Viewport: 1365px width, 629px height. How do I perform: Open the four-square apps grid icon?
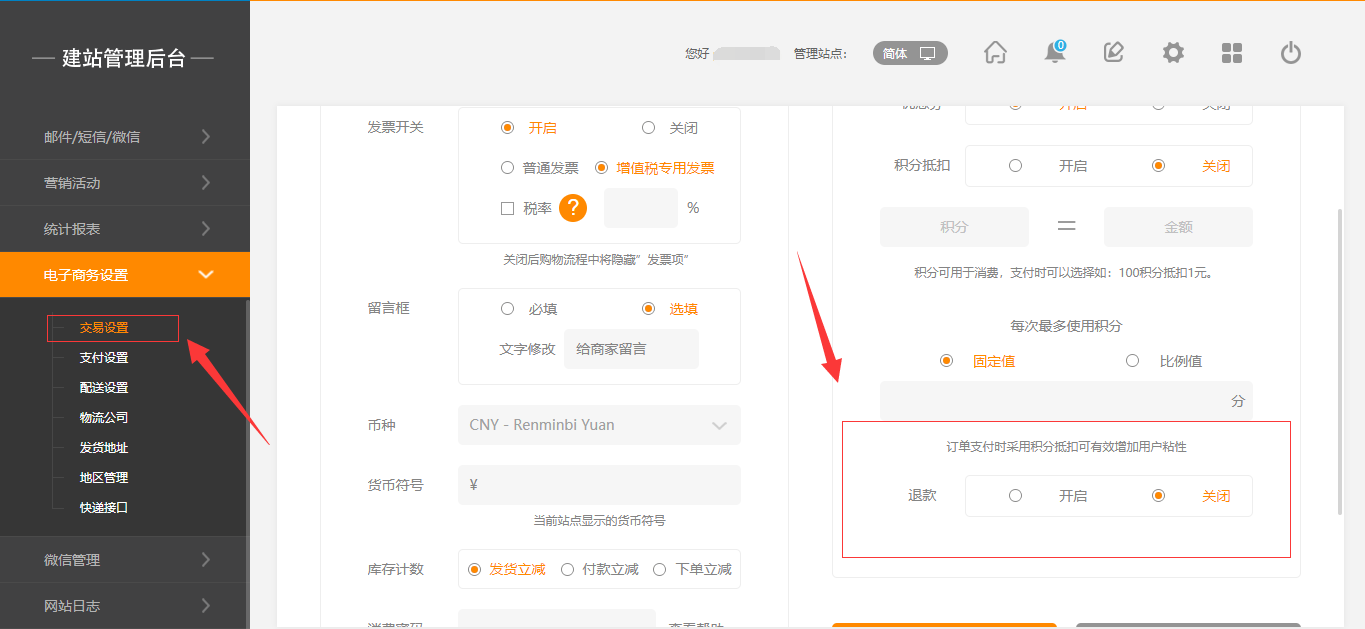tap(1232, 53)
